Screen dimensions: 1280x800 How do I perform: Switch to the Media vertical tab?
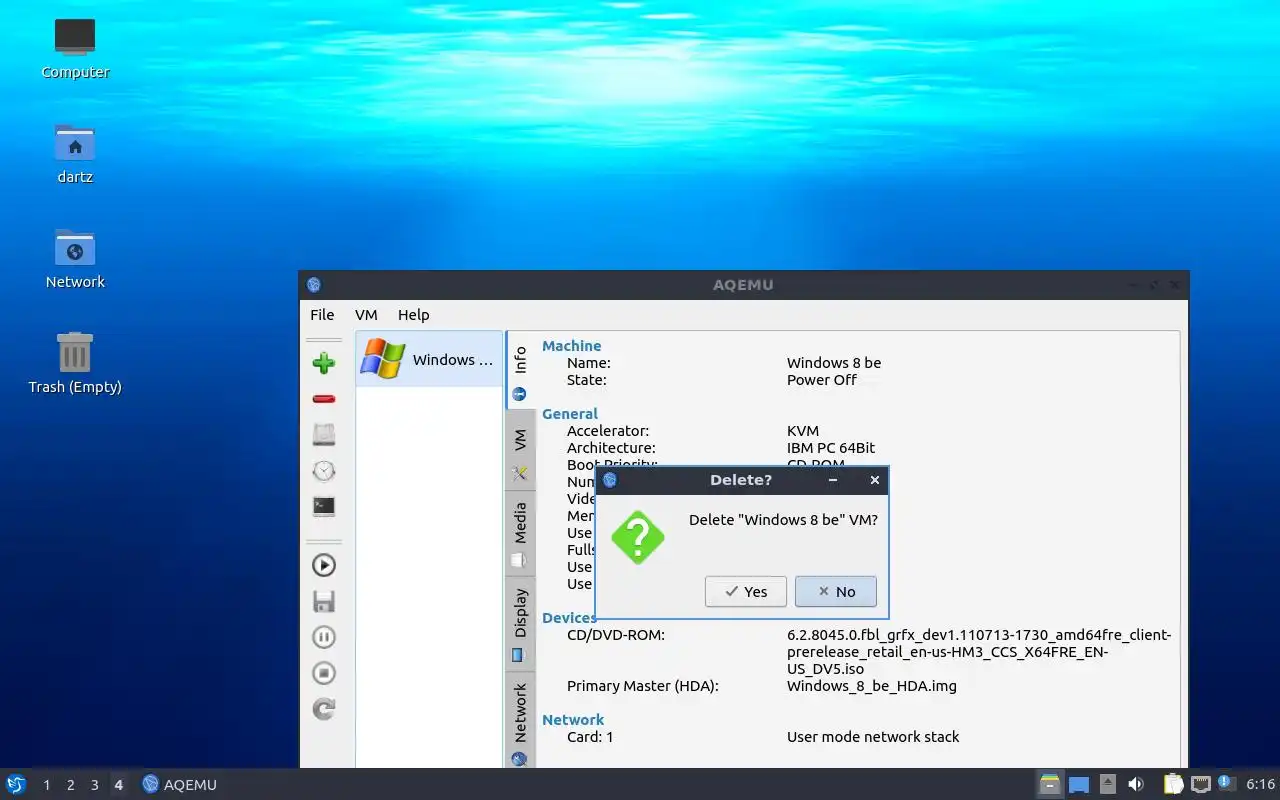520,533
